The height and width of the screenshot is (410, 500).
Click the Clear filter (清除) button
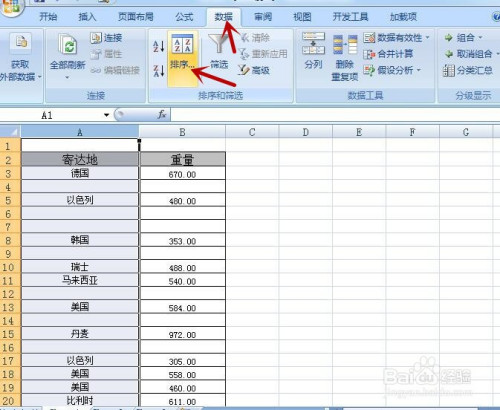255,38
